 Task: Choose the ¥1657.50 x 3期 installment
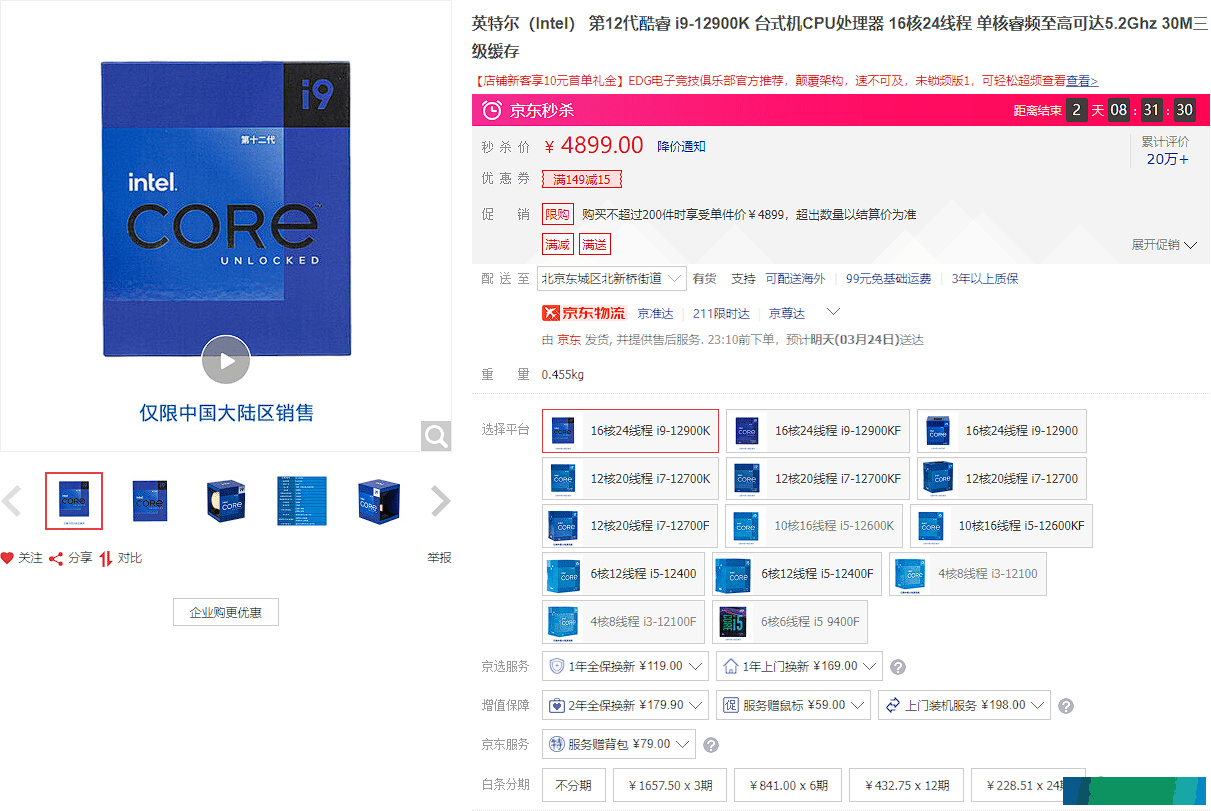pyautogui.click(x=670, y=785)
